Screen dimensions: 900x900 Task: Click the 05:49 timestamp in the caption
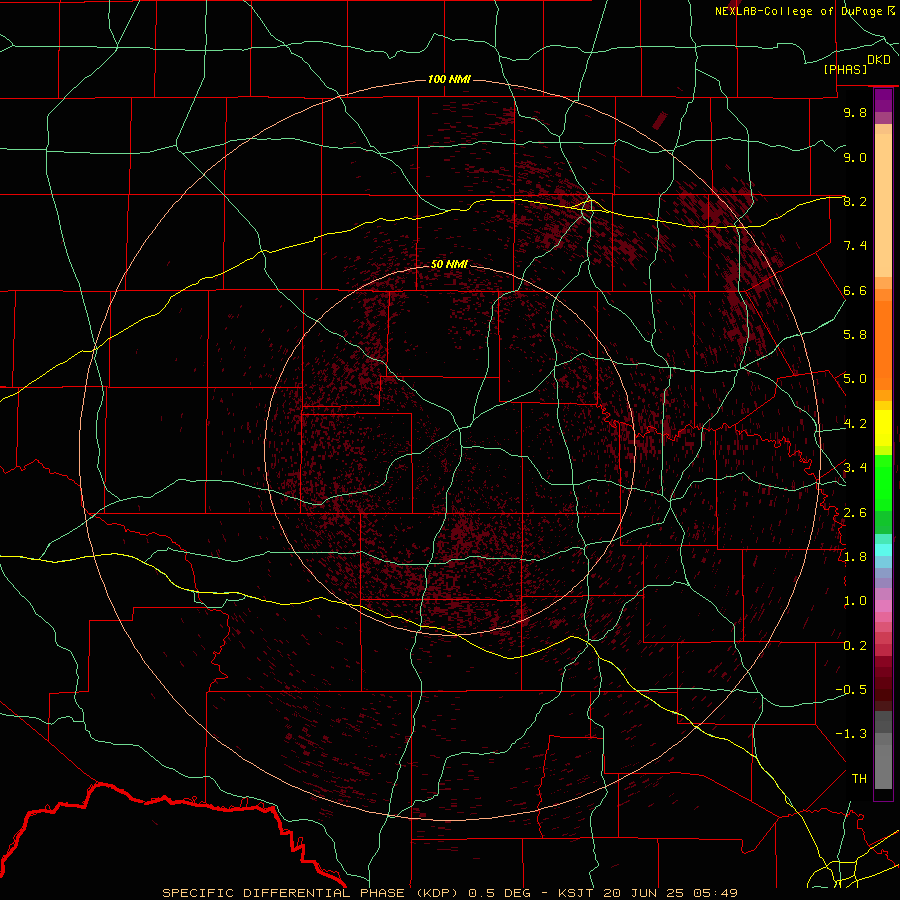[x=717, y=893]
